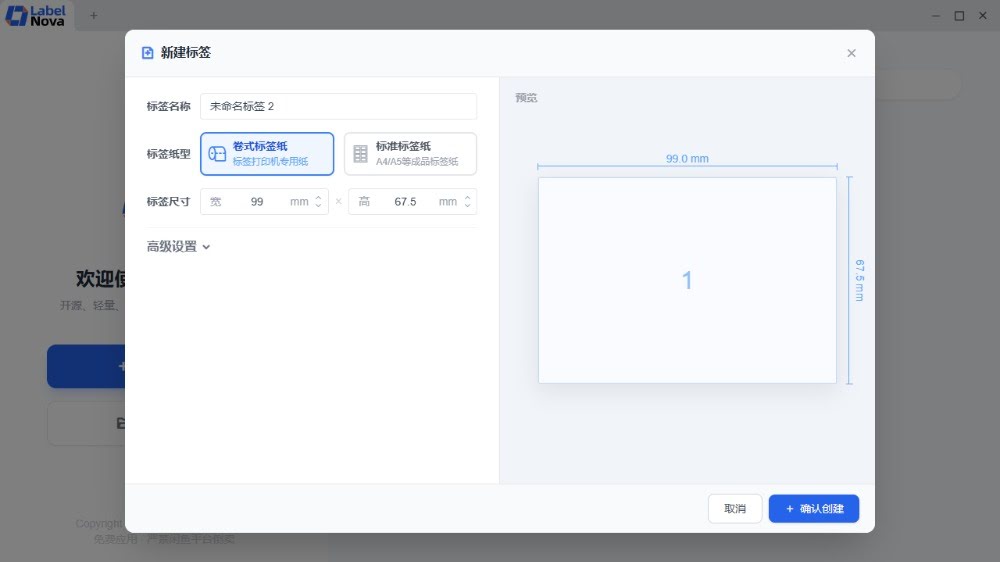Click the Label Nova logo
Image resolution: width=1000 pixels, height=562 pixels.
click(36, 15)
